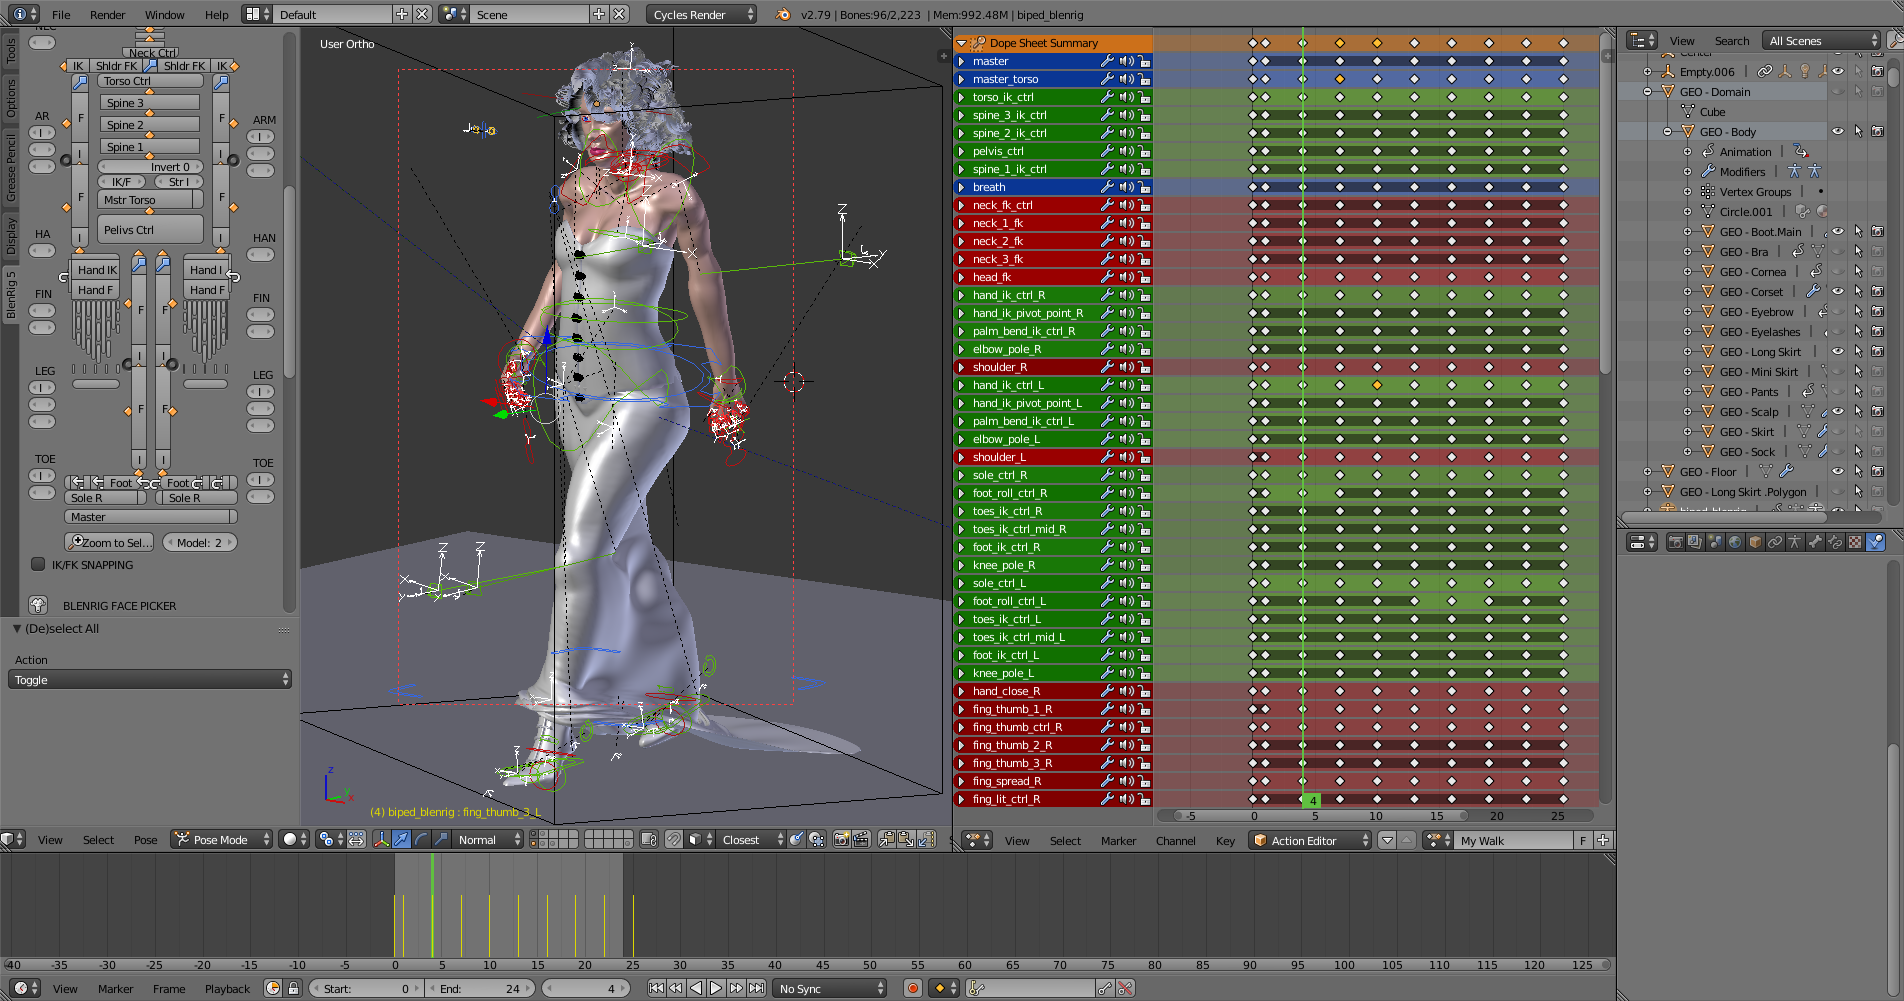This screenshot has width=1904, height=1001.
Task: Open the Bone properties tab
Action: [x=1815, y=542]
